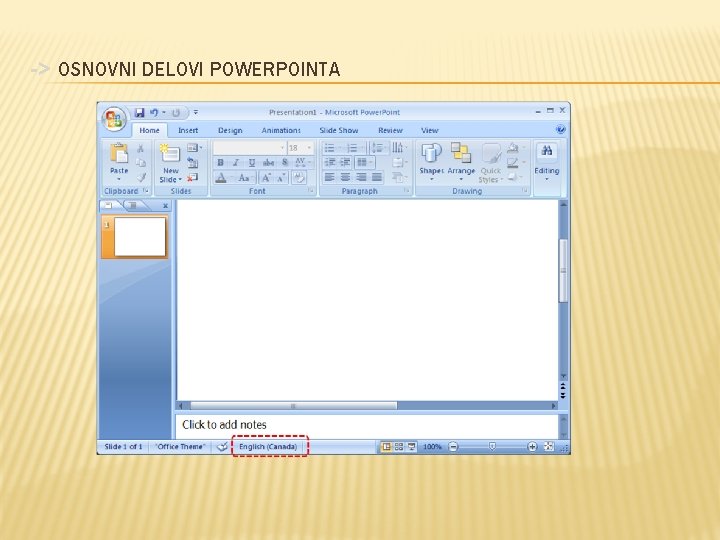
Task: Click the Delete slide icon
Action: 193,177
